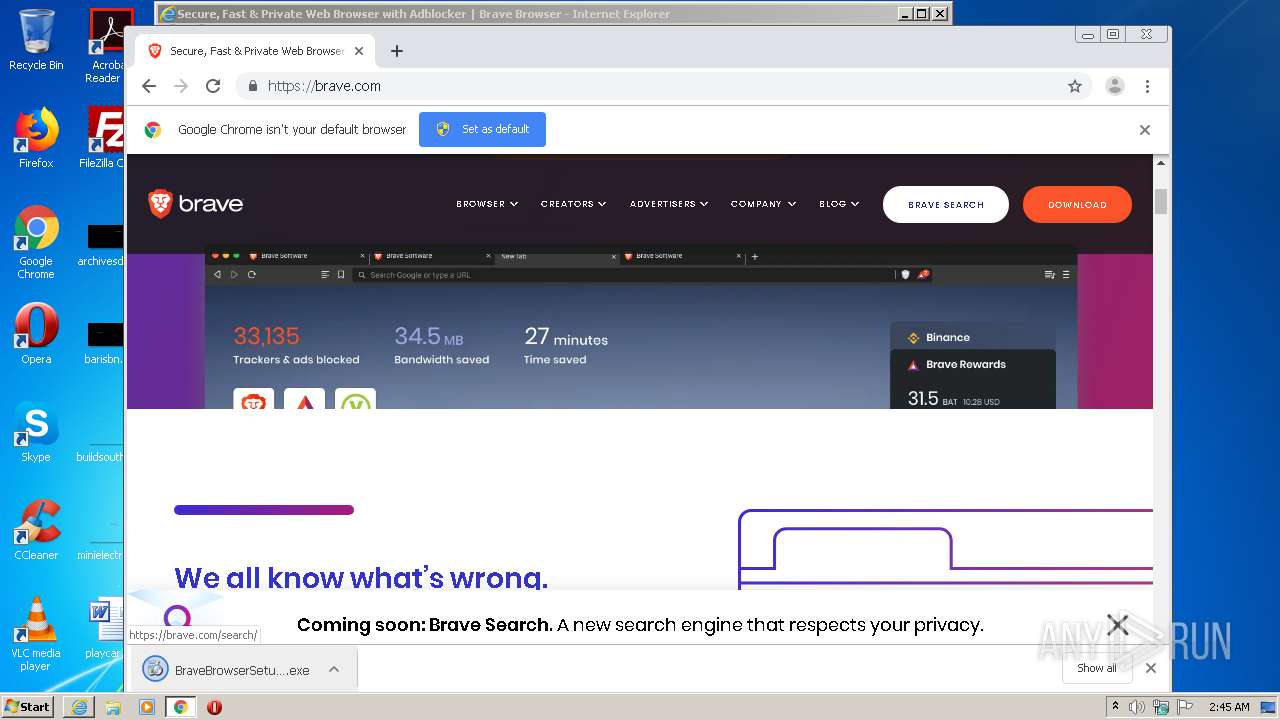Open Google Chrome desktop shortcut

[x=36, y=242]
